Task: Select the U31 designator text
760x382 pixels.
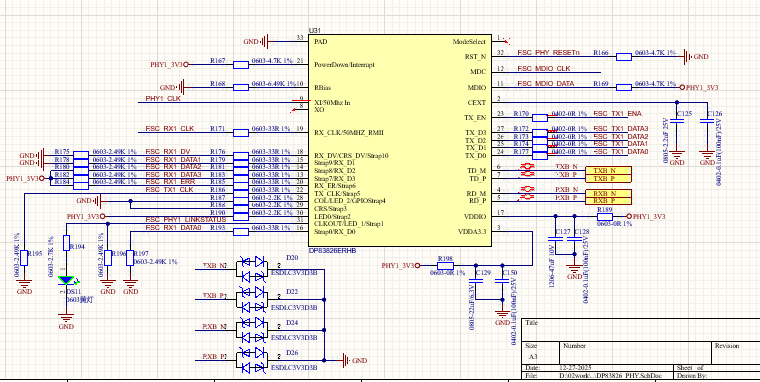Action: (x=314, y=30)
